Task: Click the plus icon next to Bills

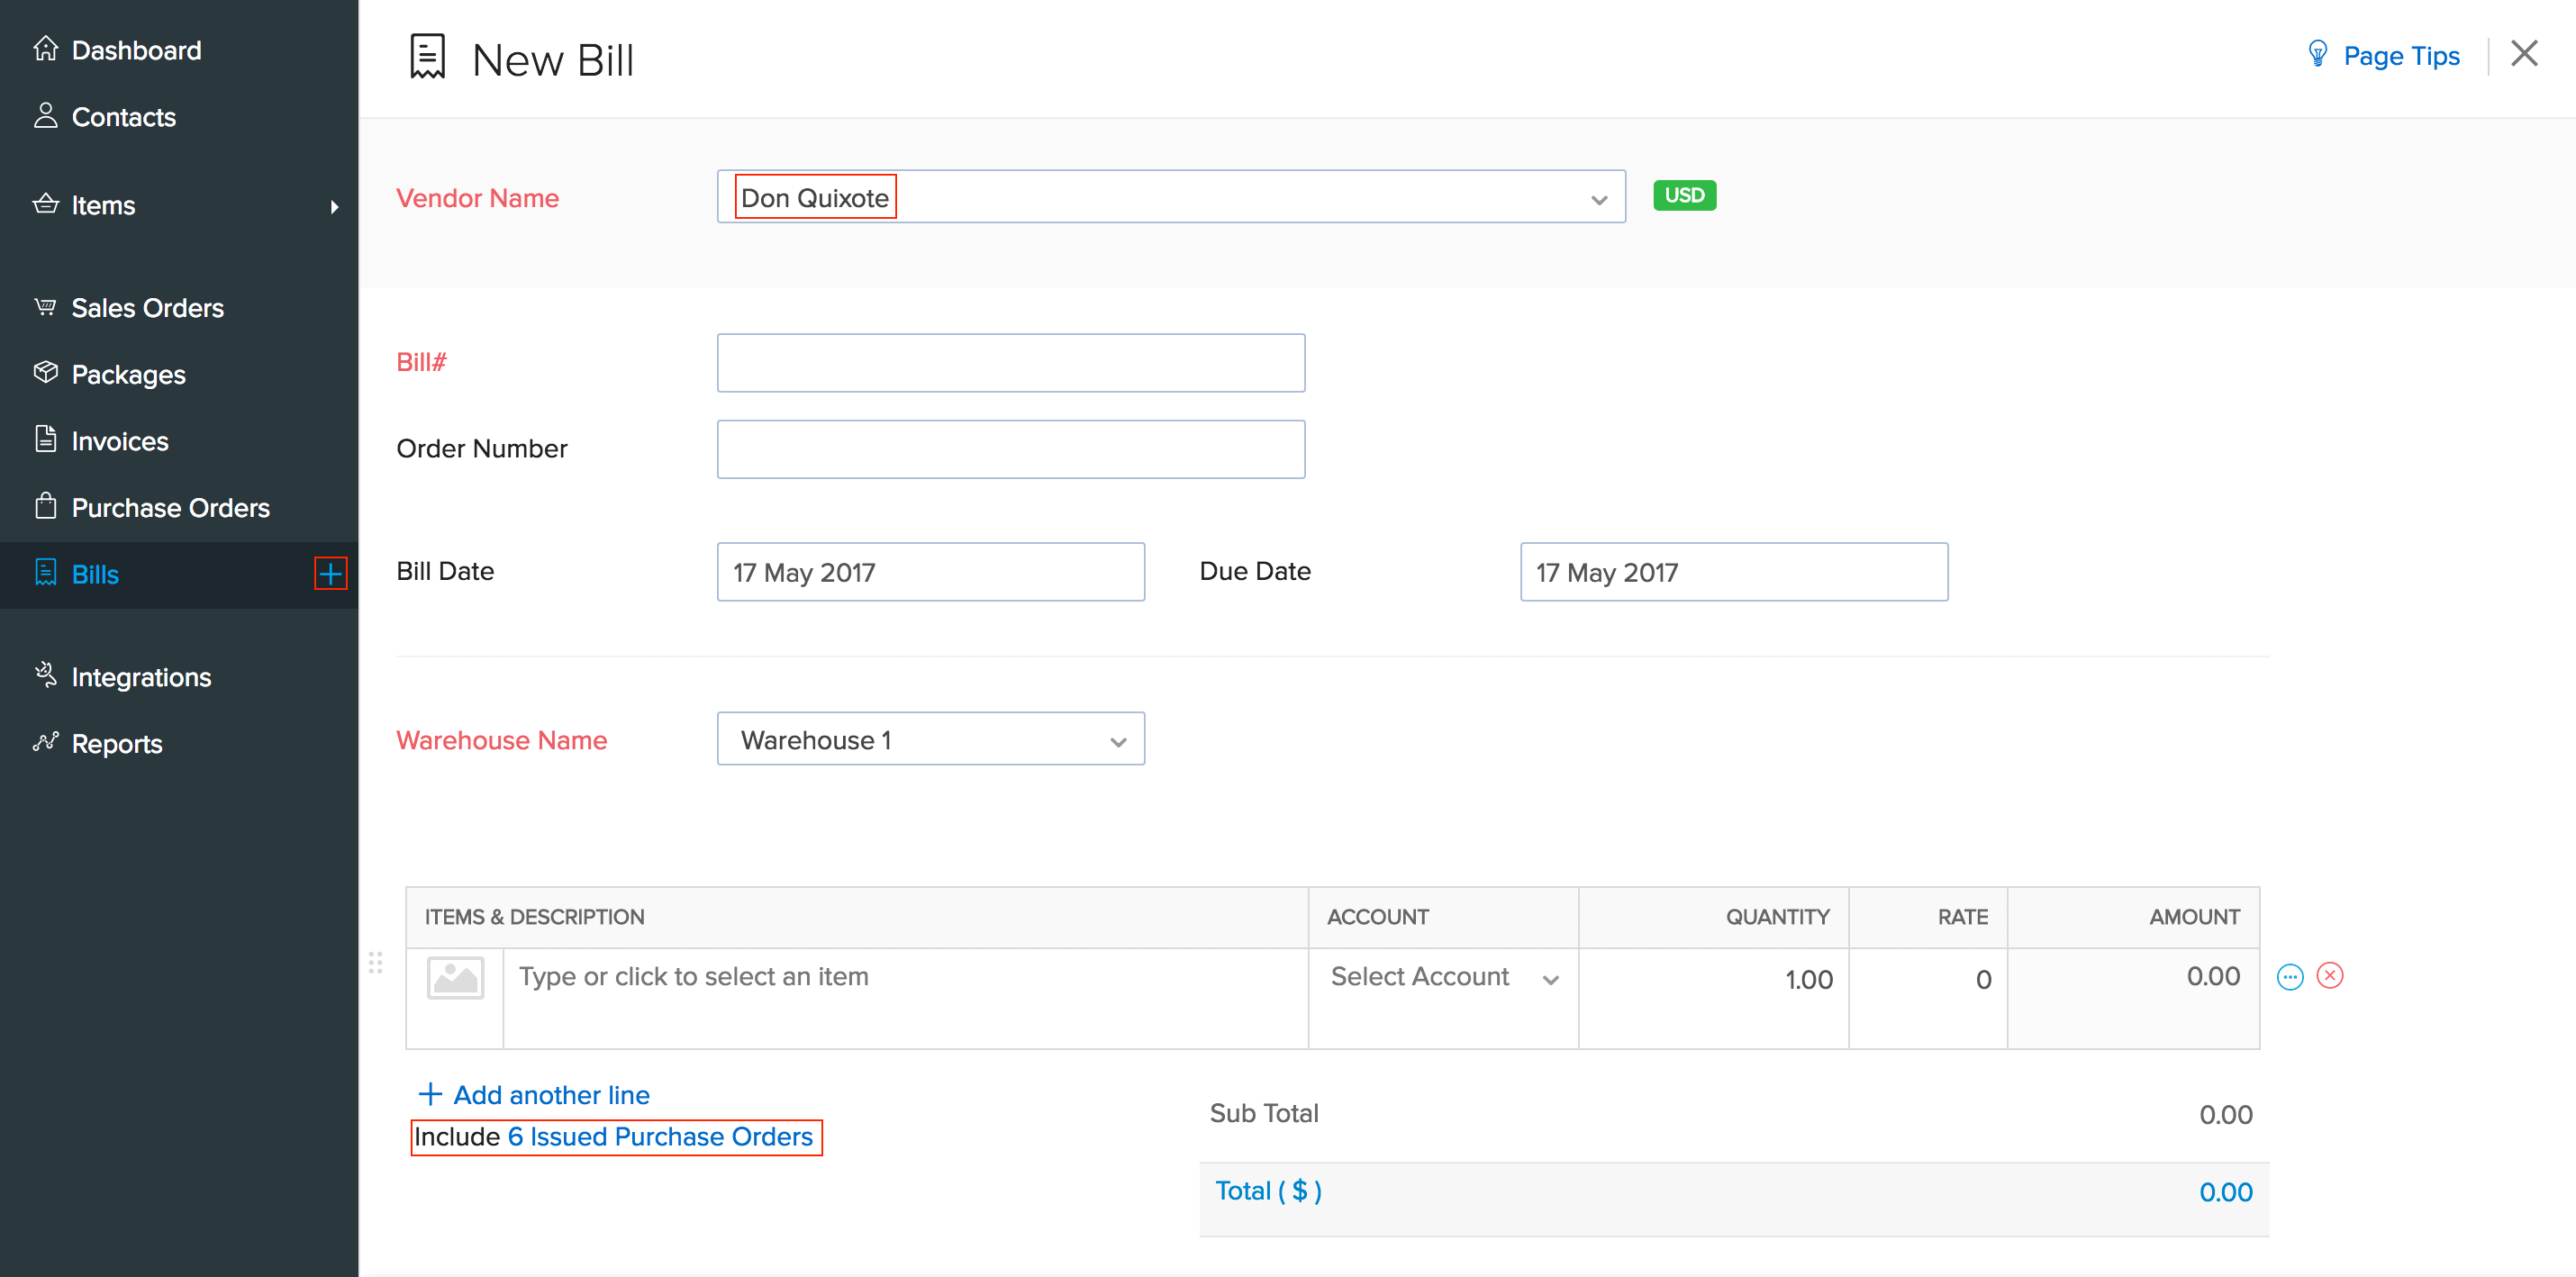Action: point(330,574)
